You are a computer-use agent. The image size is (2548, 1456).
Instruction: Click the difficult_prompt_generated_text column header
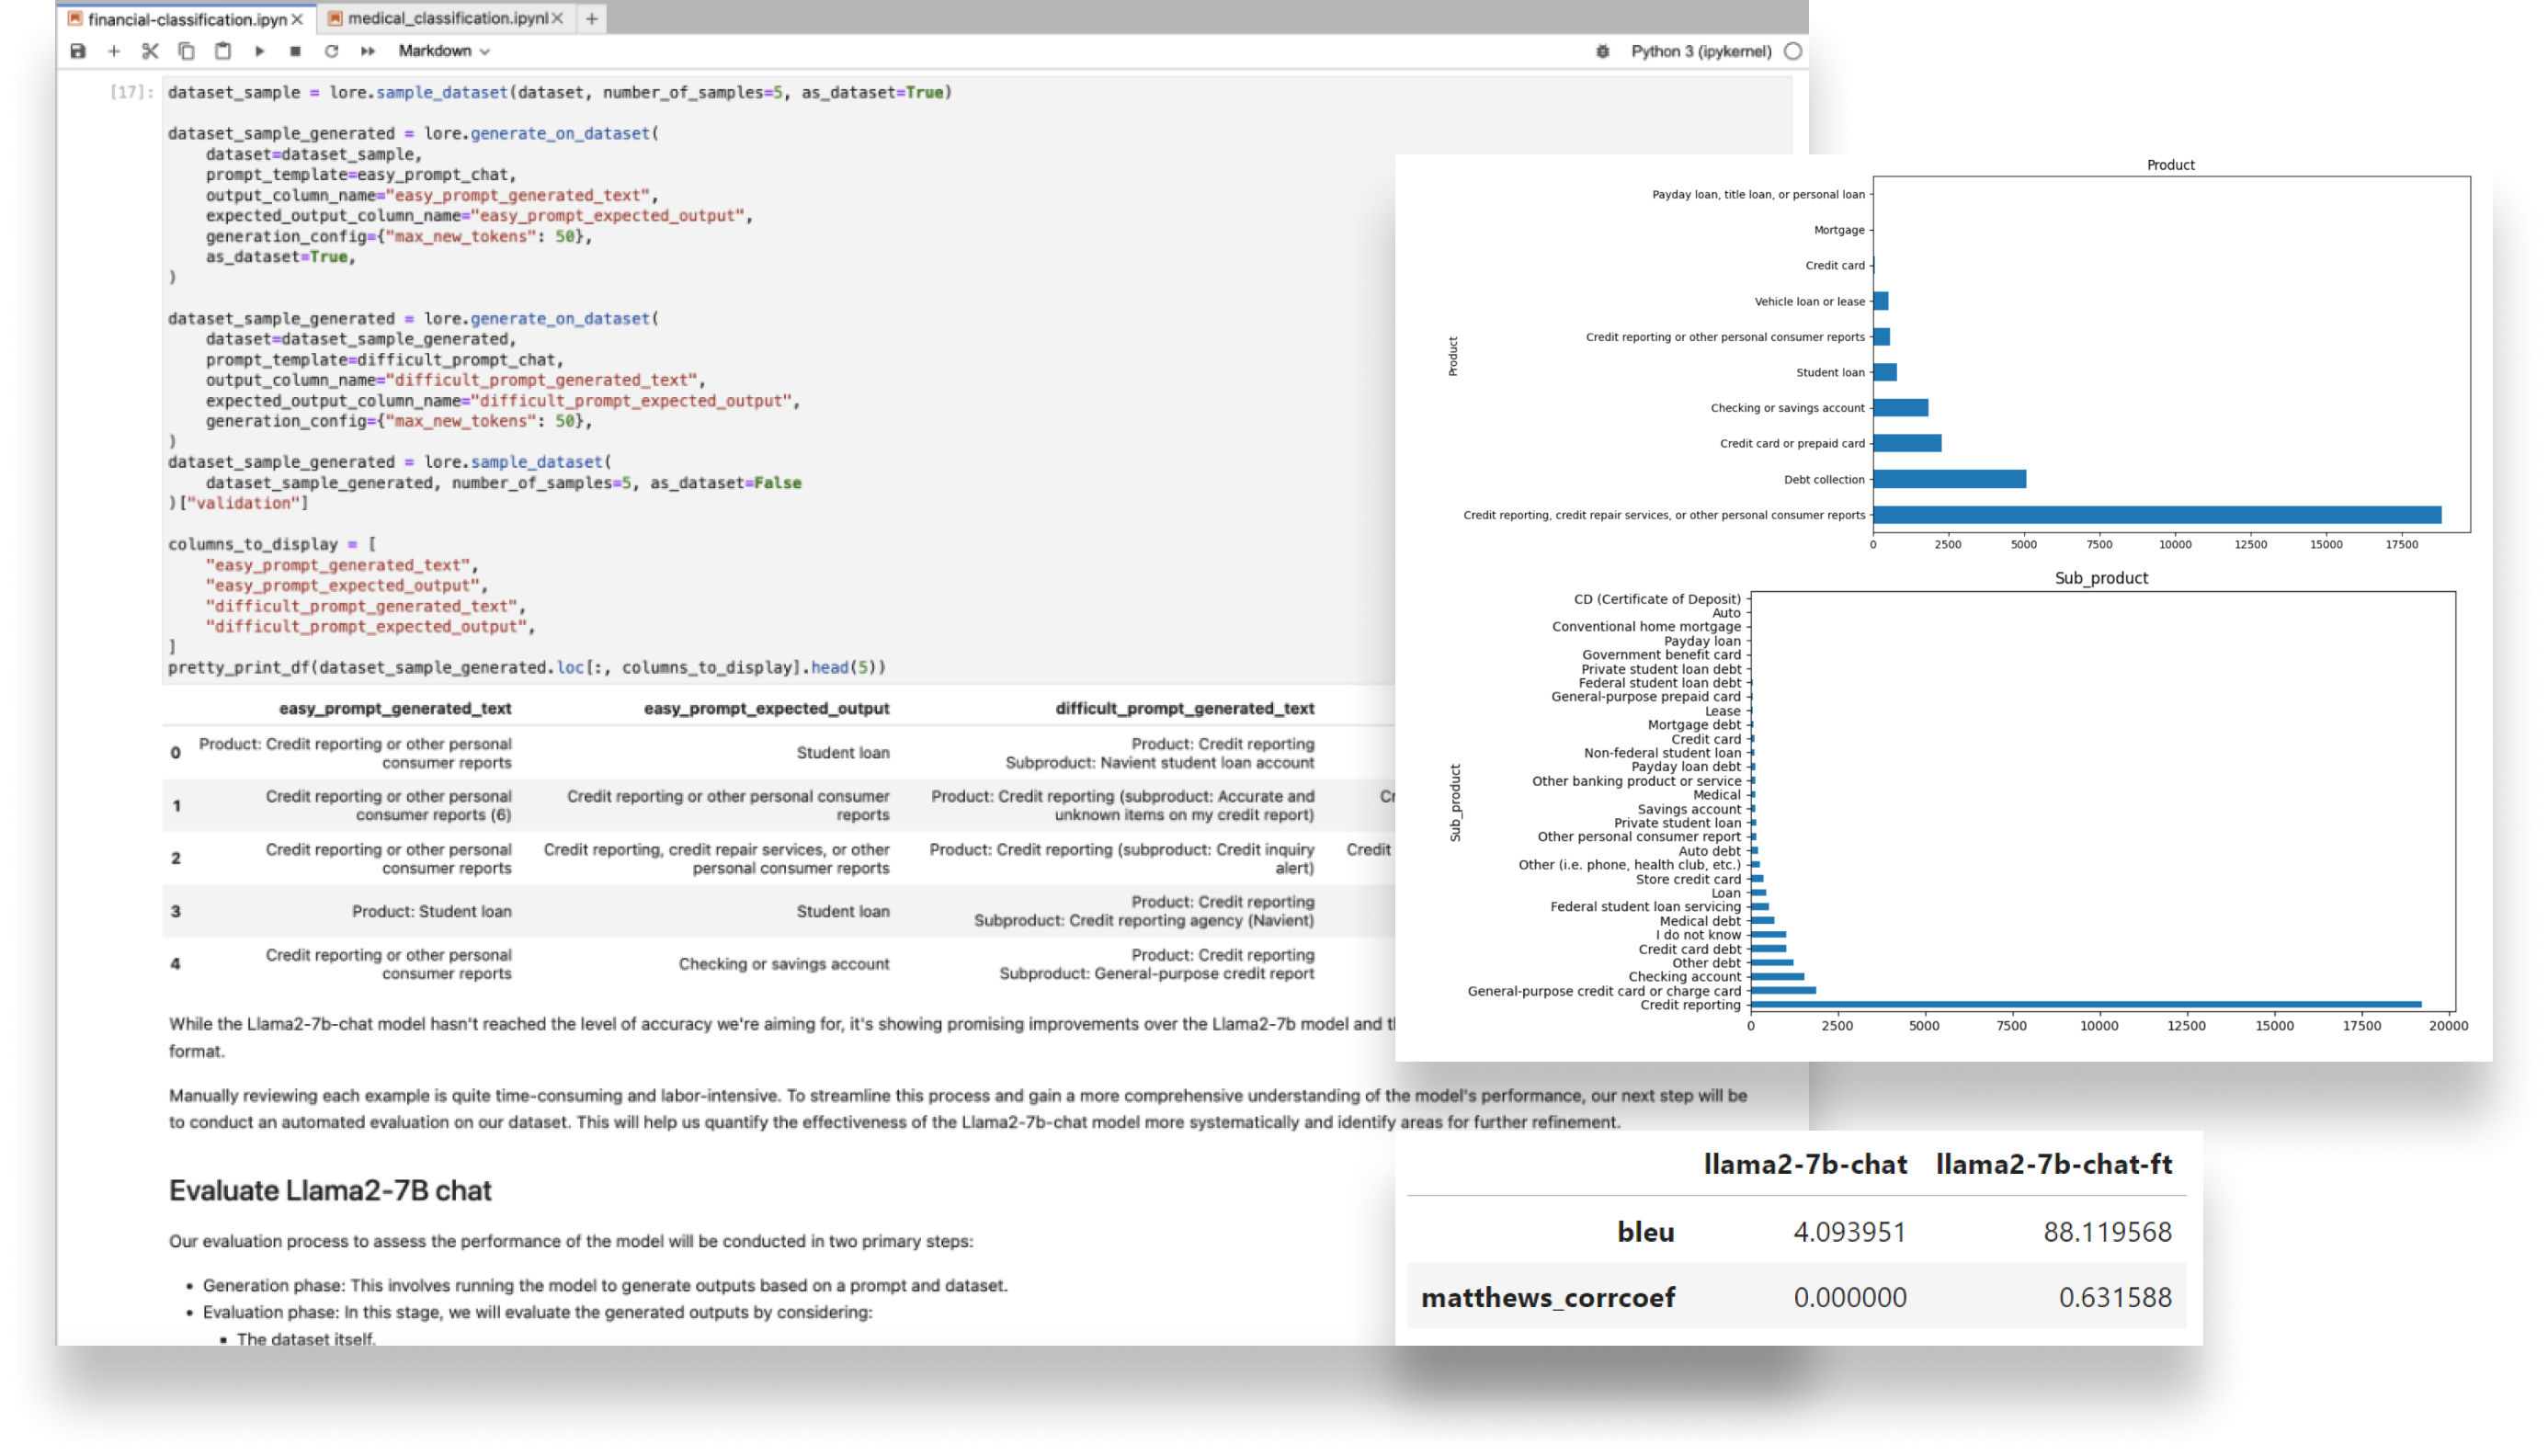point(1185,708)
